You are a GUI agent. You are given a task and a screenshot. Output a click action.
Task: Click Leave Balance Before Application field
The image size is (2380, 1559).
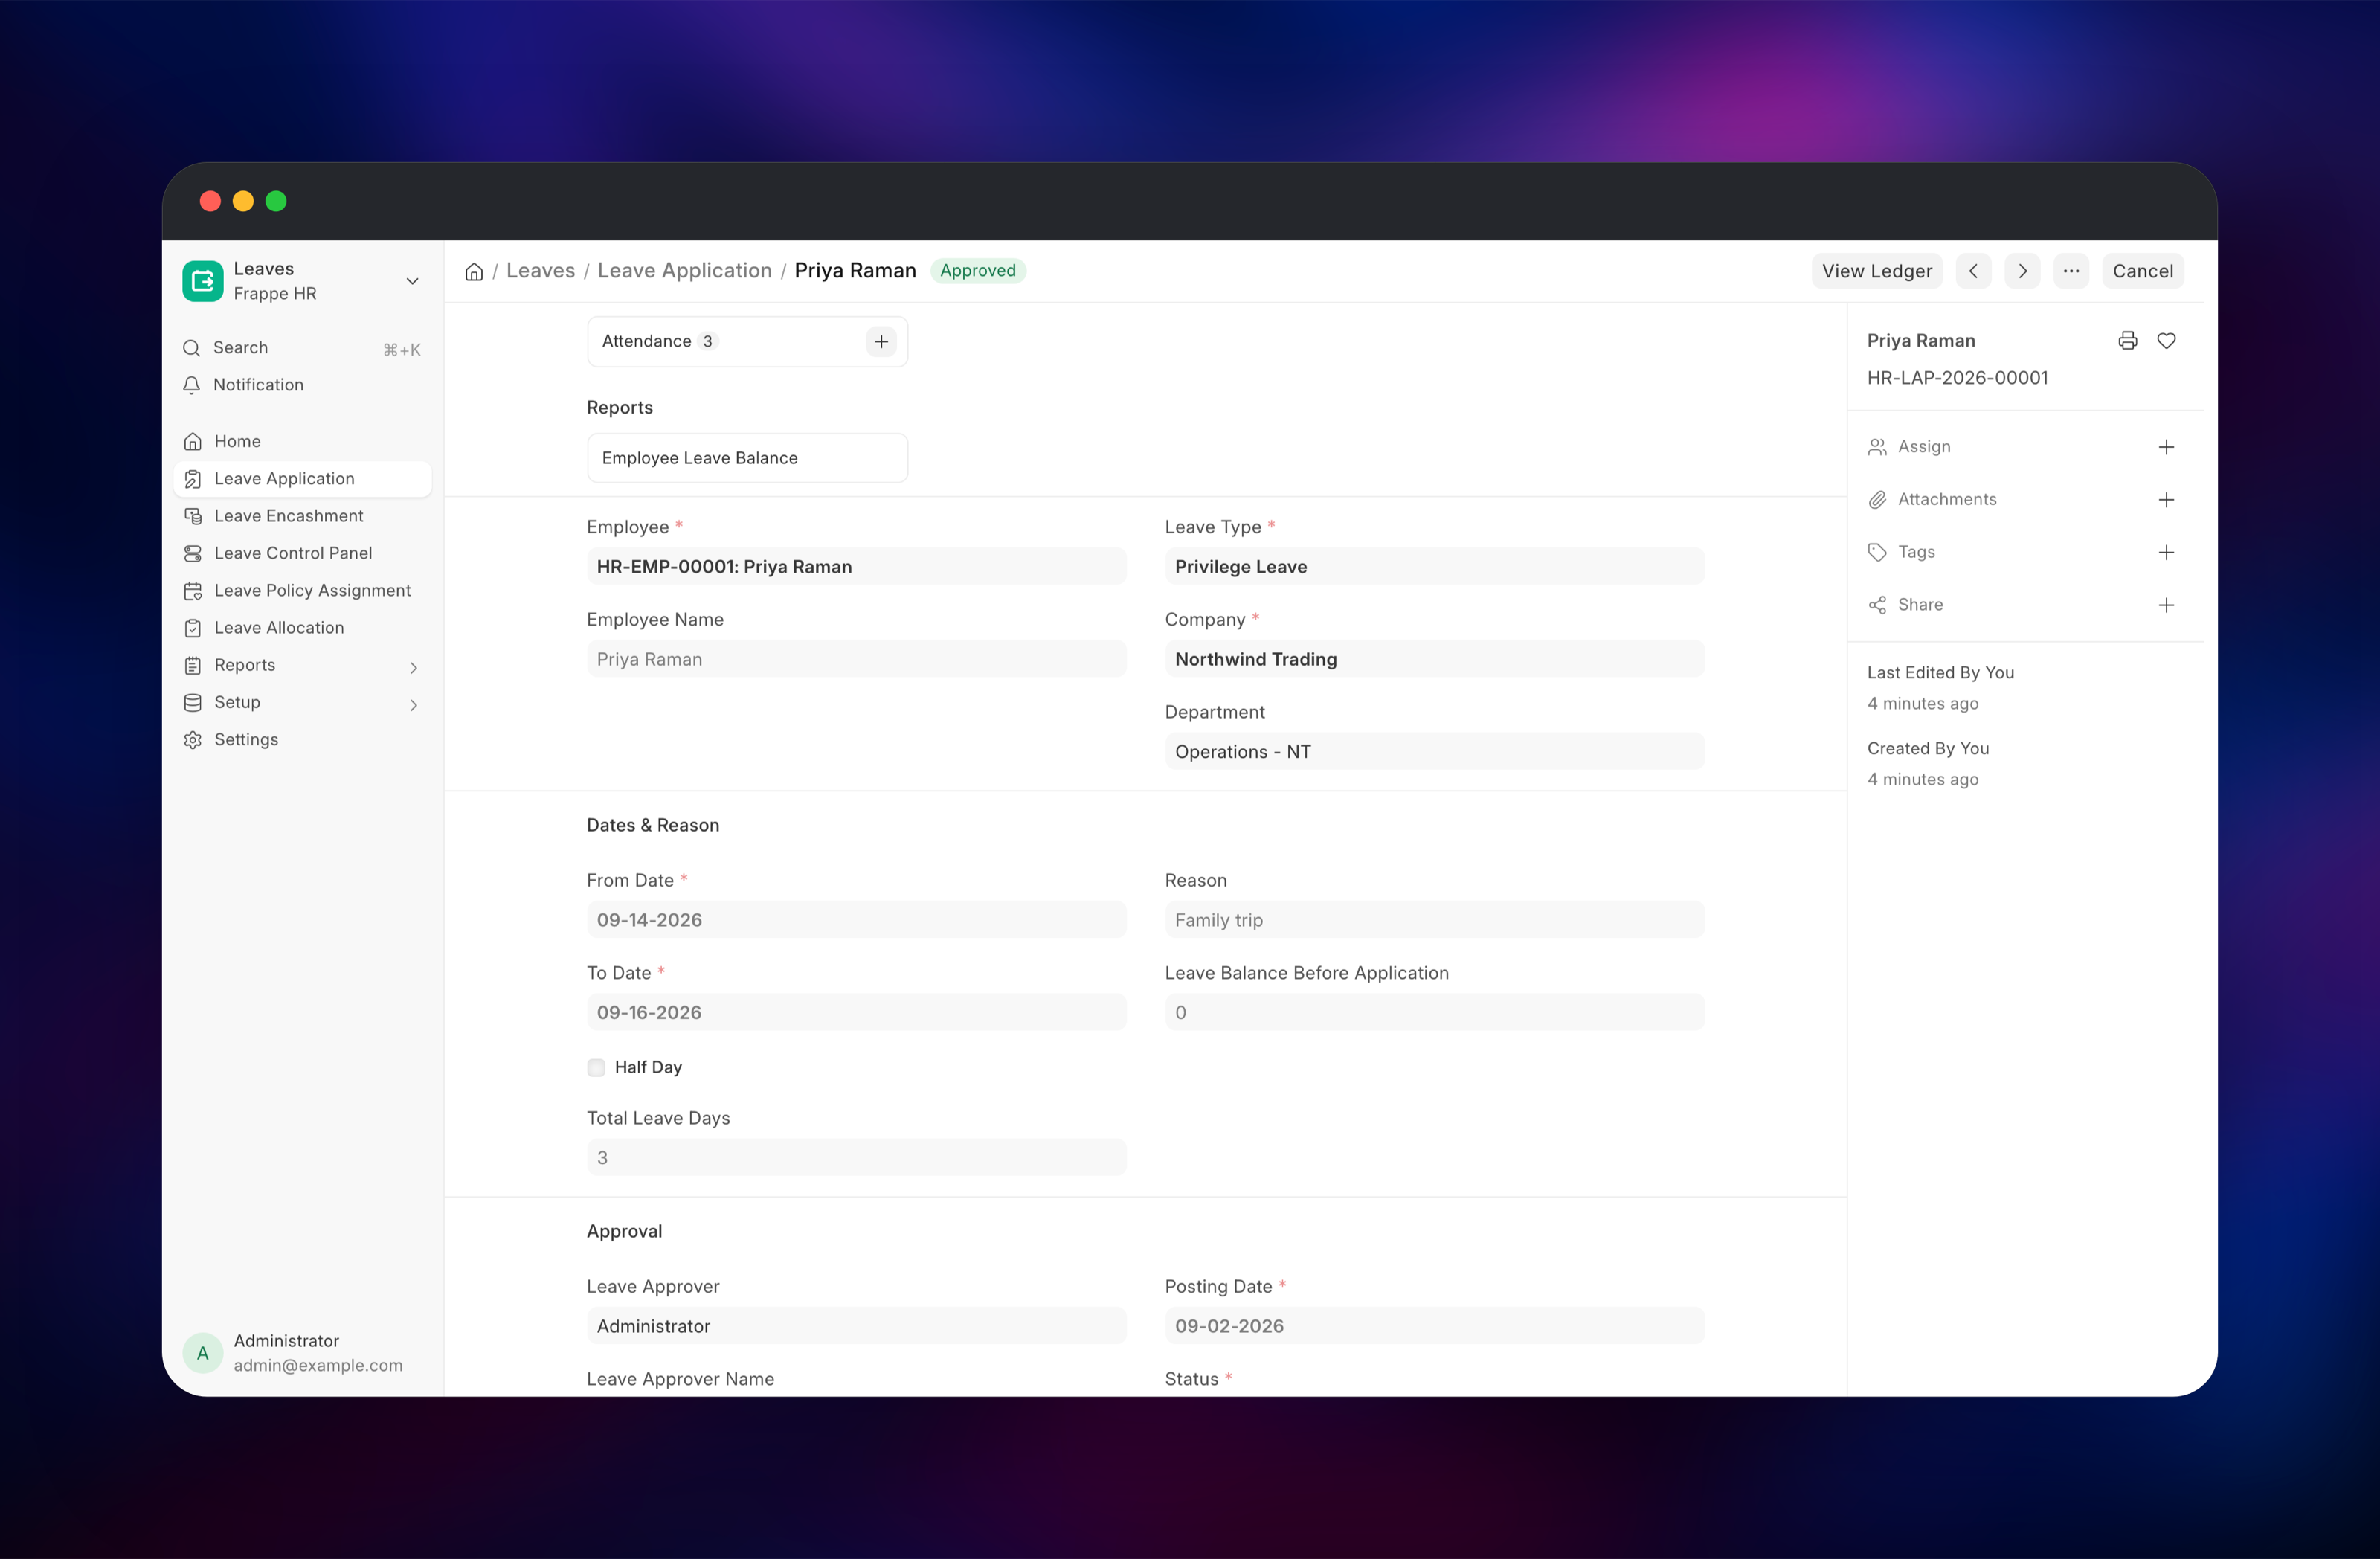pos(1434,1012)
